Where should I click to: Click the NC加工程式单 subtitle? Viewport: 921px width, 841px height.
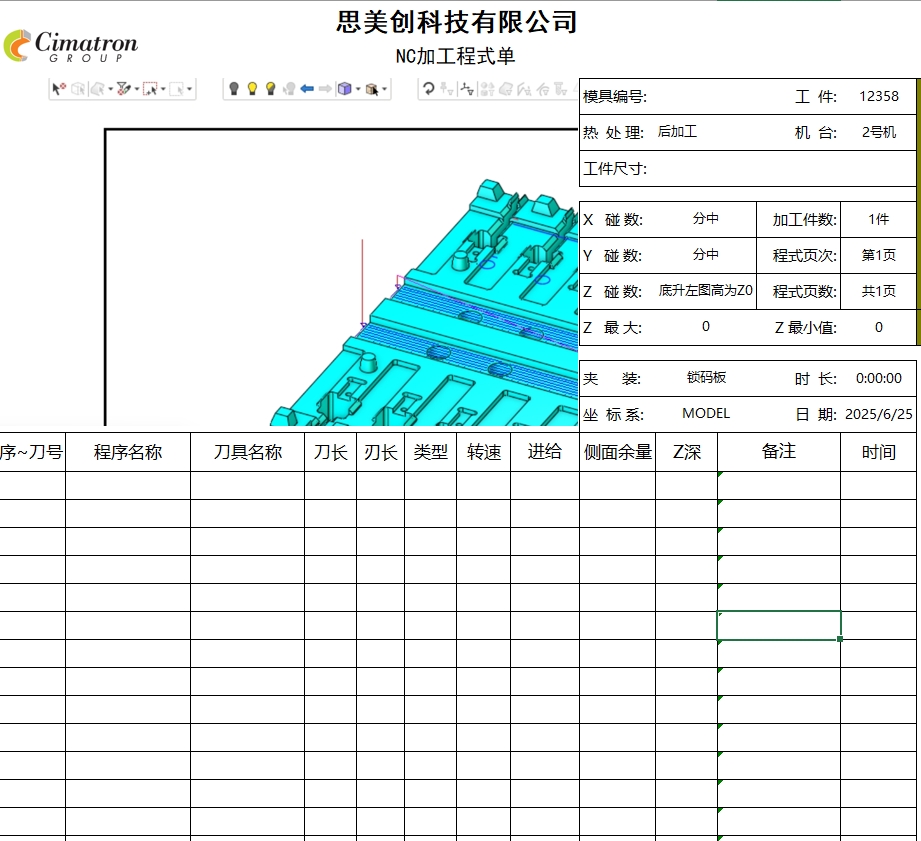coord(455,56)
